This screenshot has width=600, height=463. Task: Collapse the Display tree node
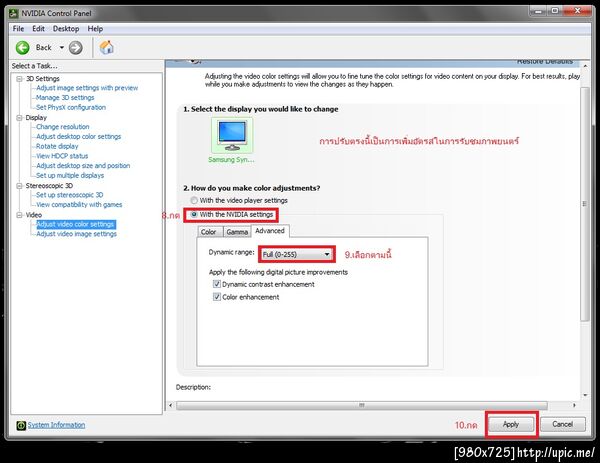coord(19,118)
